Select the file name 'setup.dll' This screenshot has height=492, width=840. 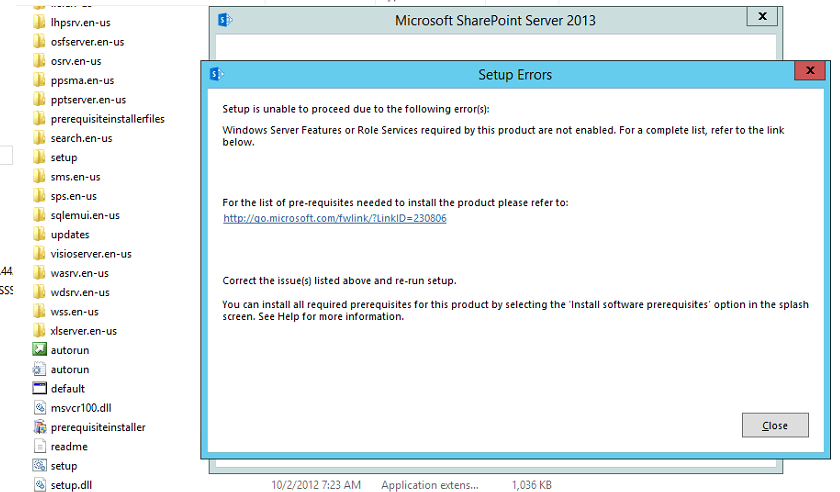point(71,485)
